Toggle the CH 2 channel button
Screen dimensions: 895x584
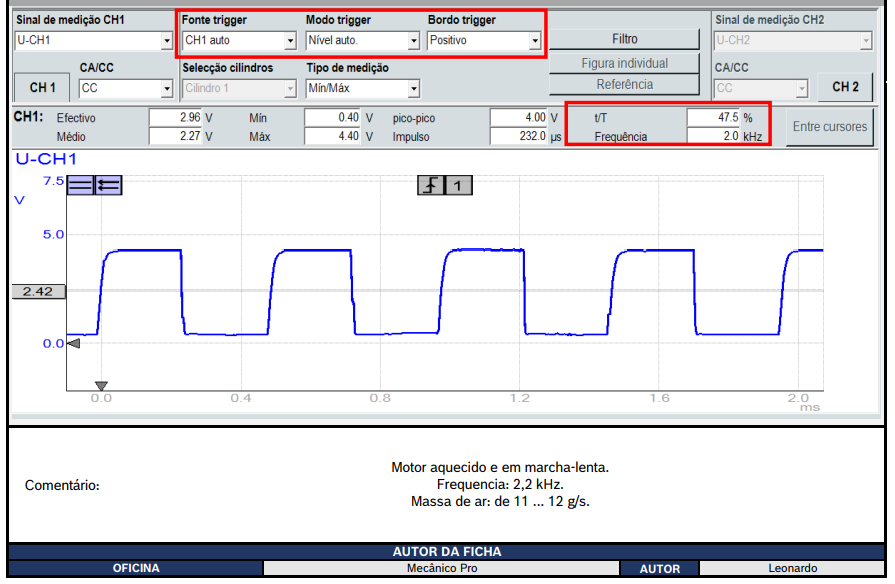click(845, 88)
